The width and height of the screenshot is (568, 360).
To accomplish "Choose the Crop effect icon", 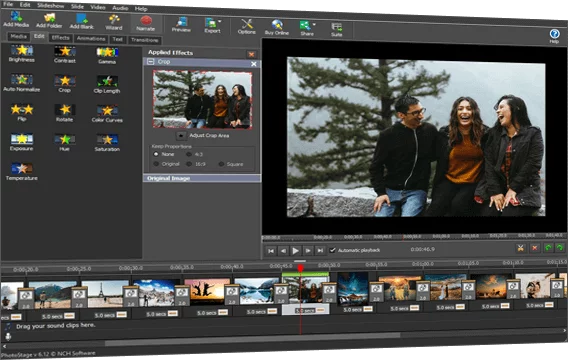I will pos(64,84).
